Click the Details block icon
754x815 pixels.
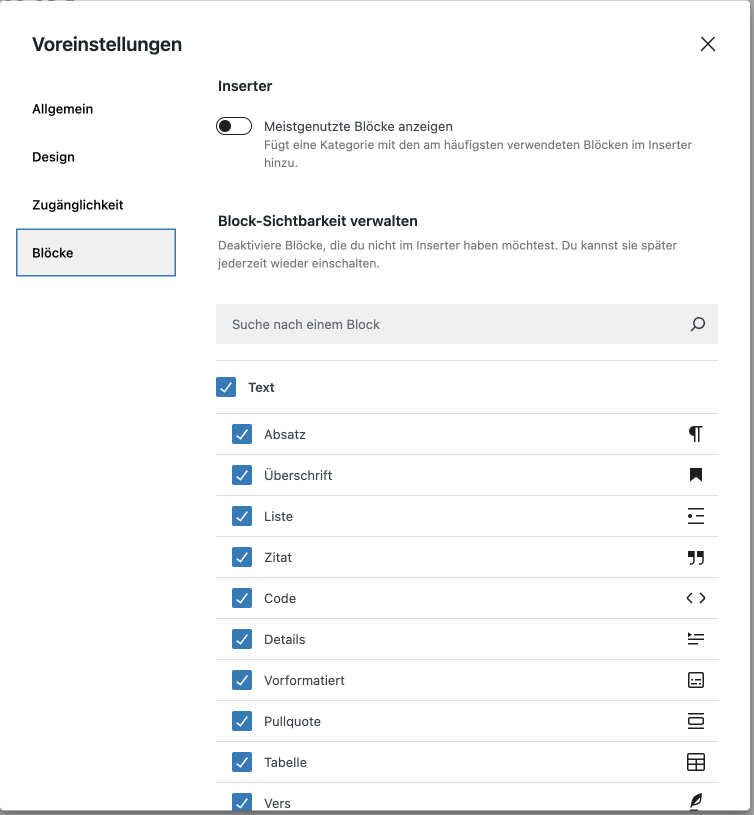696,639
